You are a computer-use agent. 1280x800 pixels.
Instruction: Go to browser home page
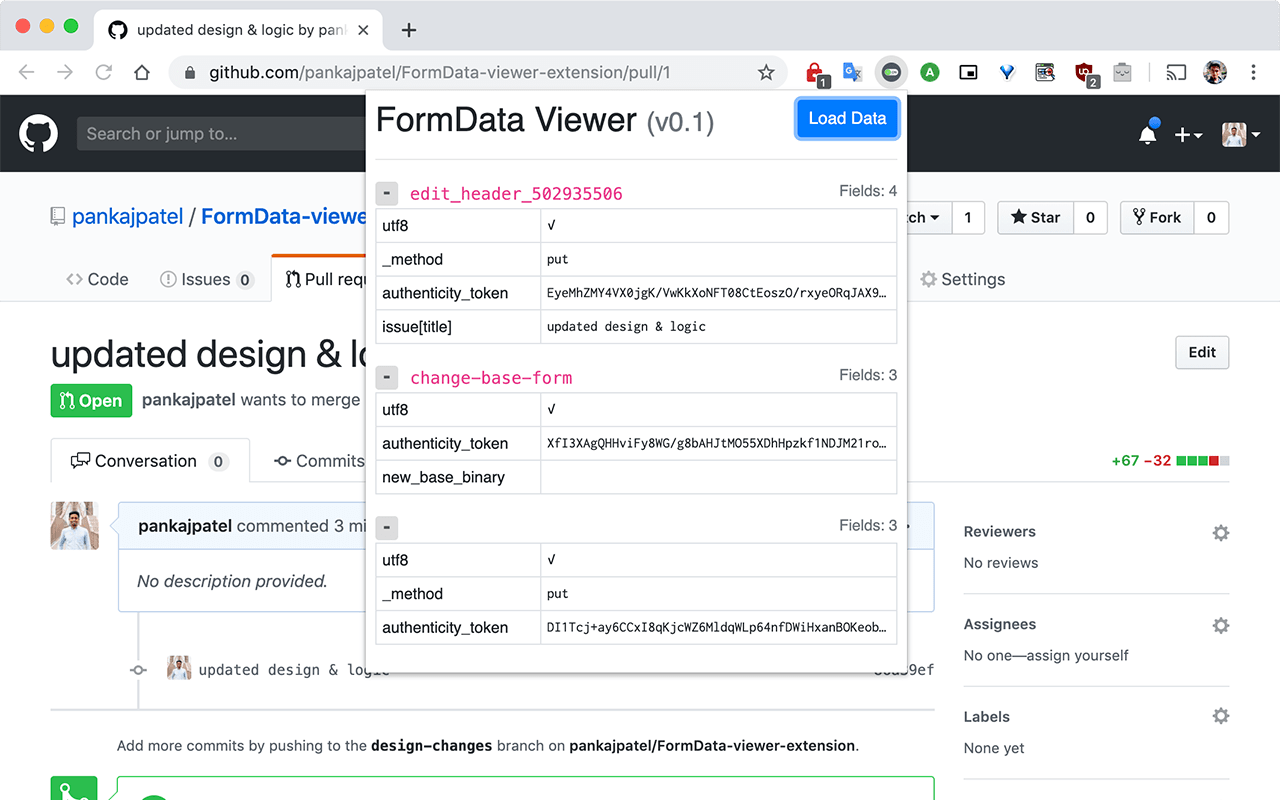click(142, 72)
